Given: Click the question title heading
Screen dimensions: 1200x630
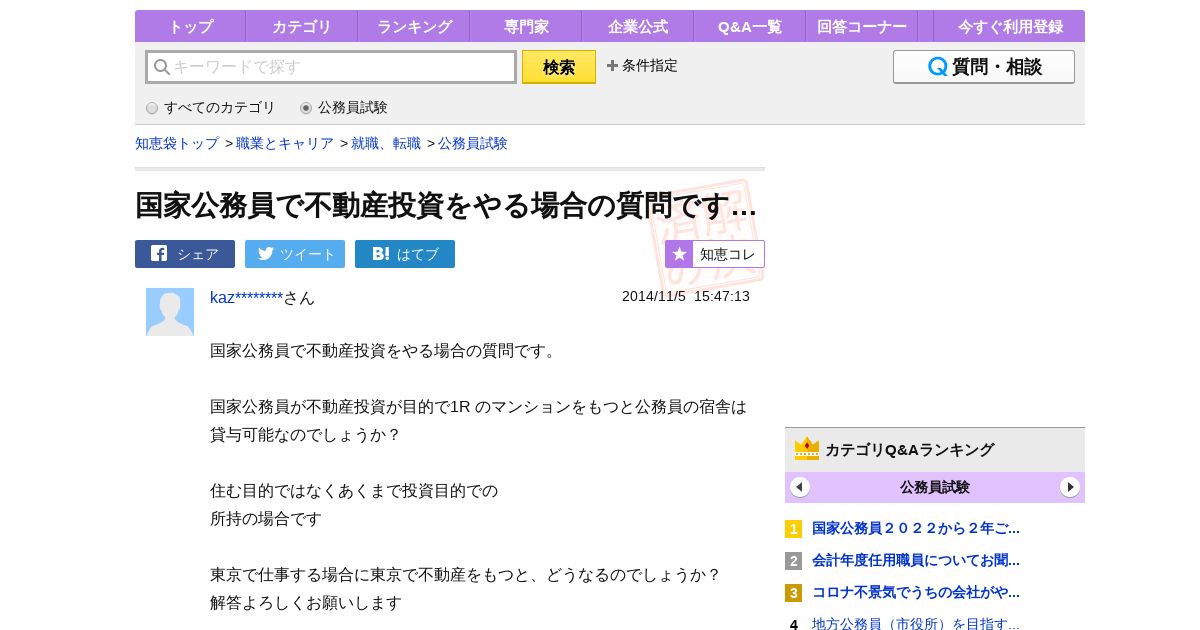Looking at the screenshot, I should (x=446, y=205).
